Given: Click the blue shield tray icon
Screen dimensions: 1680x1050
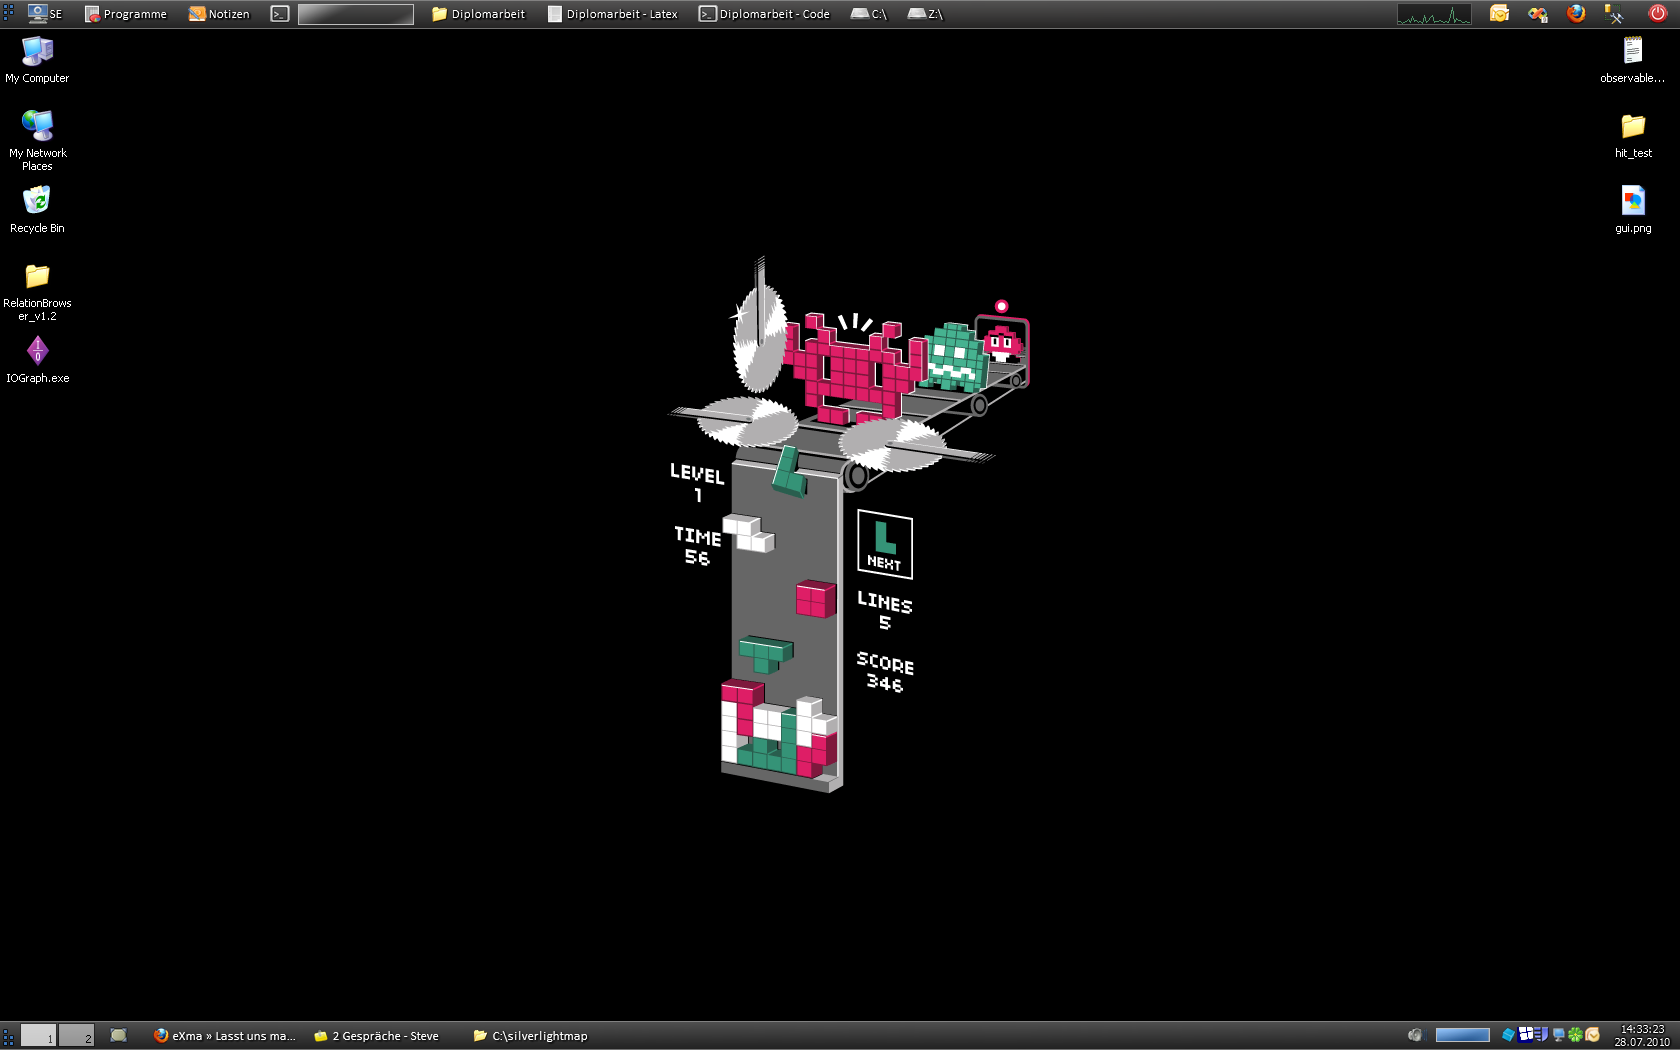Looking at the screenshot, I should [1542, 1034].
